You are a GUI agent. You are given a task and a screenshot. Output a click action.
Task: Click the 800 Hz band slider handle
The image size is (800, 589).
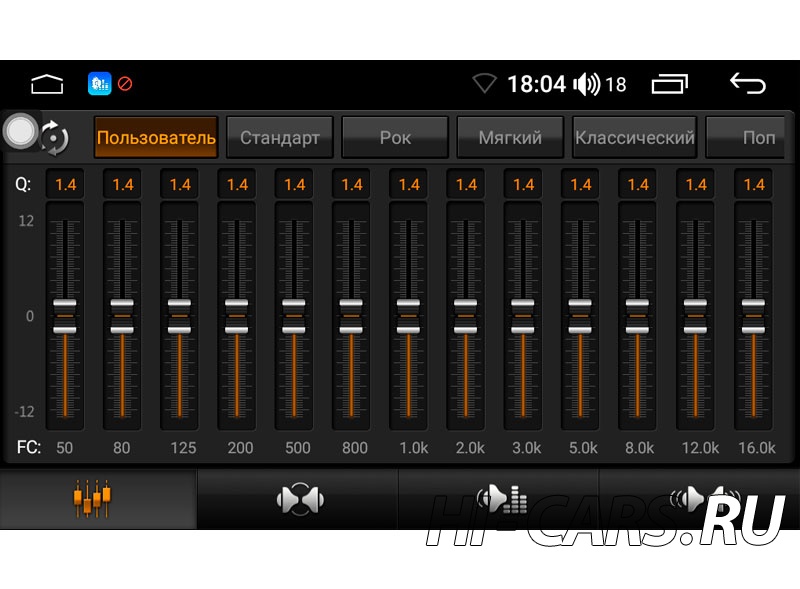(x=351, y=316)
